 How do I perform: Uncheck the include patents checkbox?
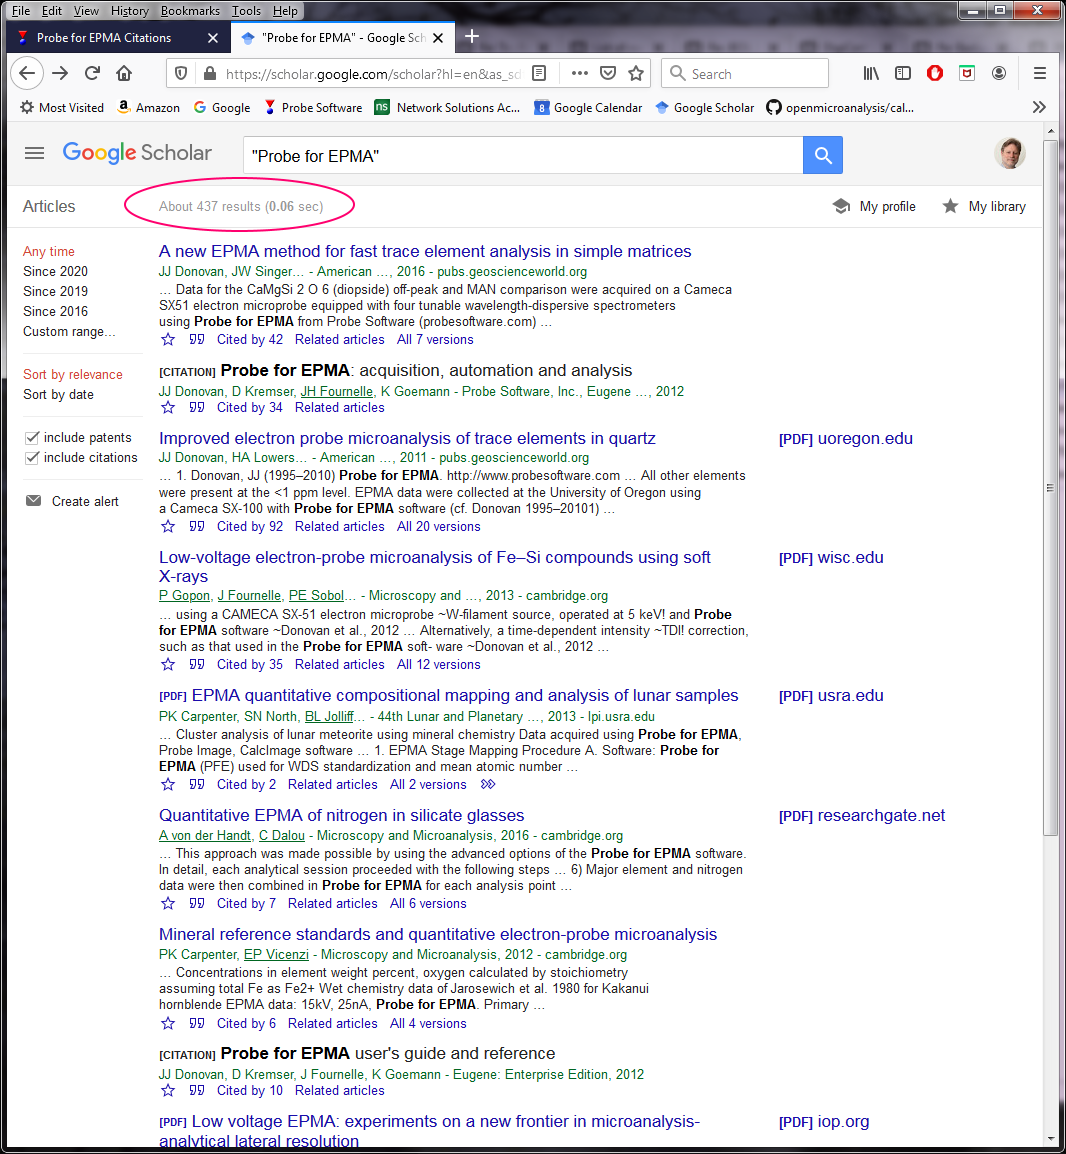coord(32,438)
